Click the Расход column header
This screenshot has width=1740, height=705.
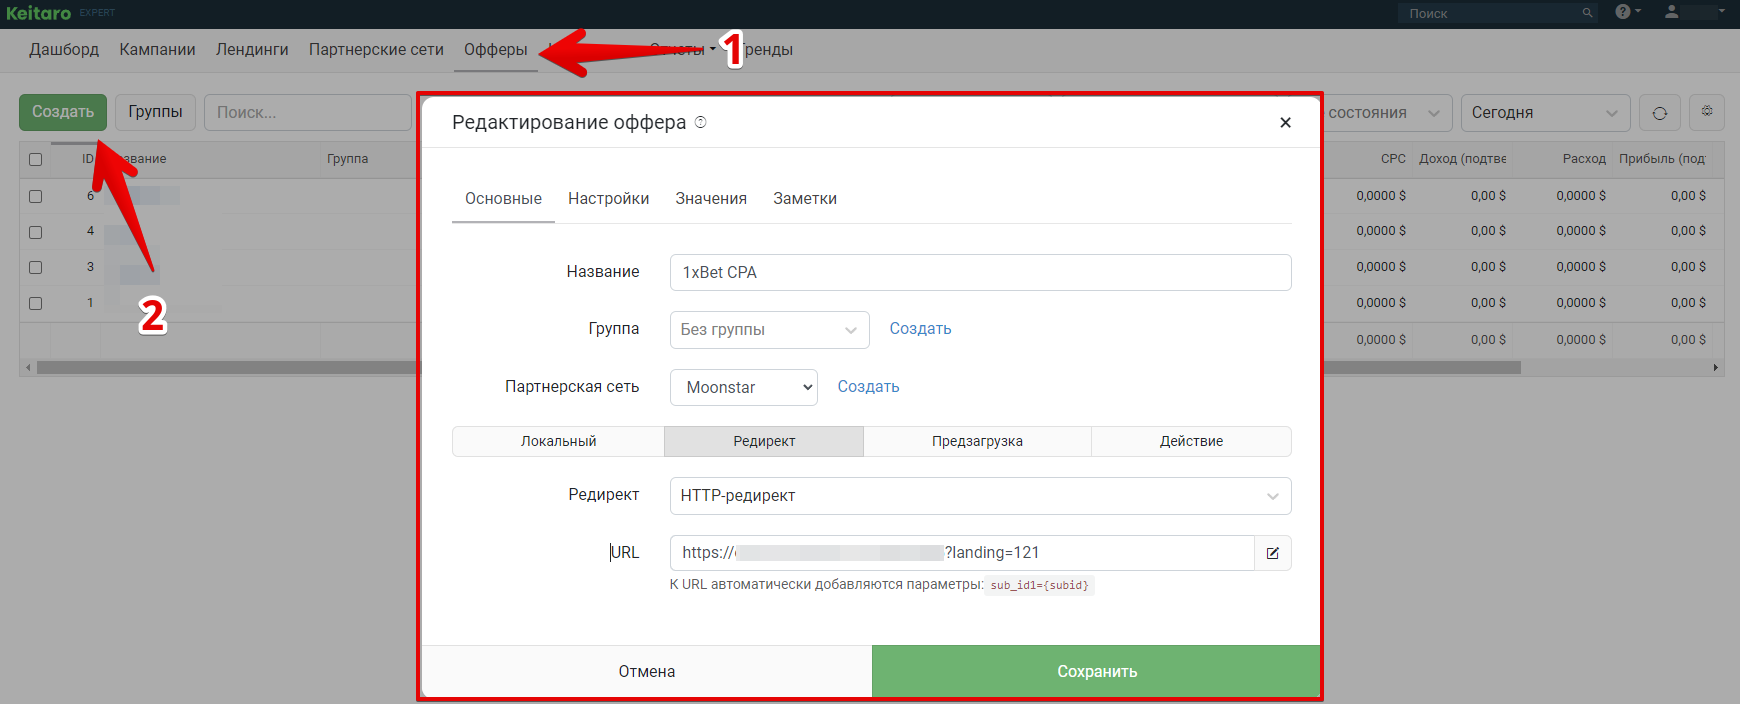pos(1584,159)
